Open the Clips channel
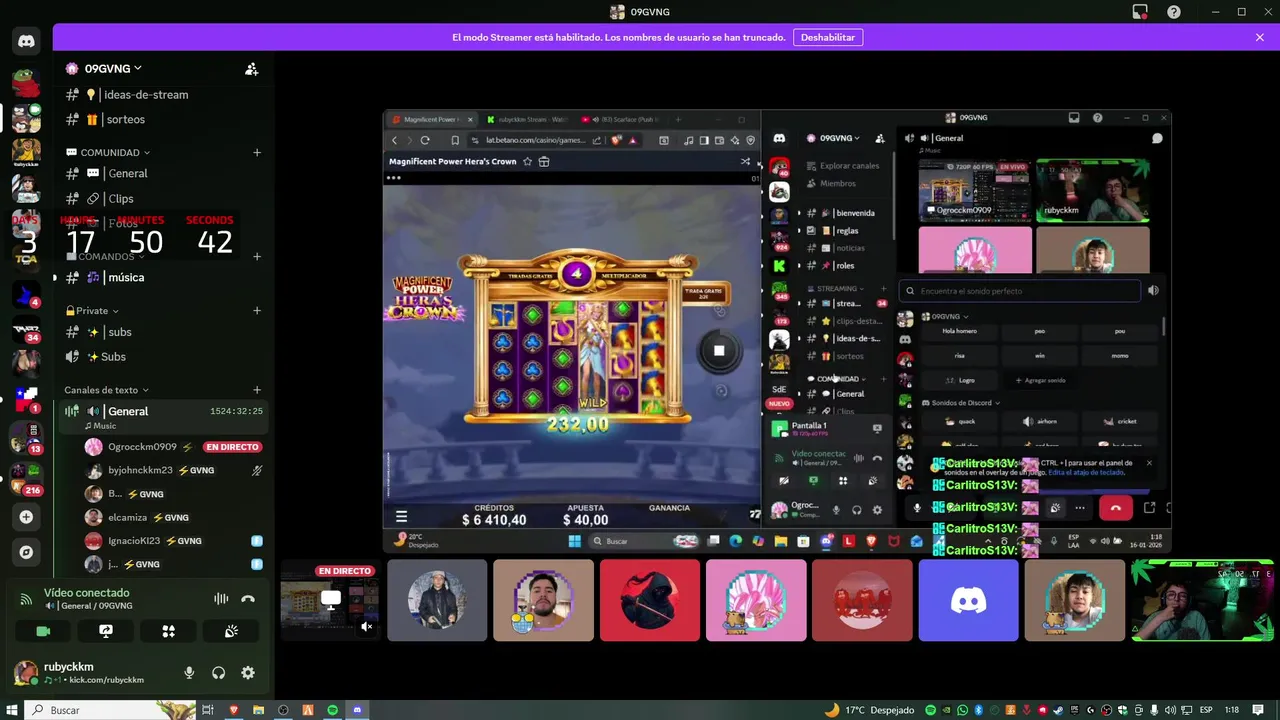Screen dimensions: 1280x720 (x=120, y=198)
